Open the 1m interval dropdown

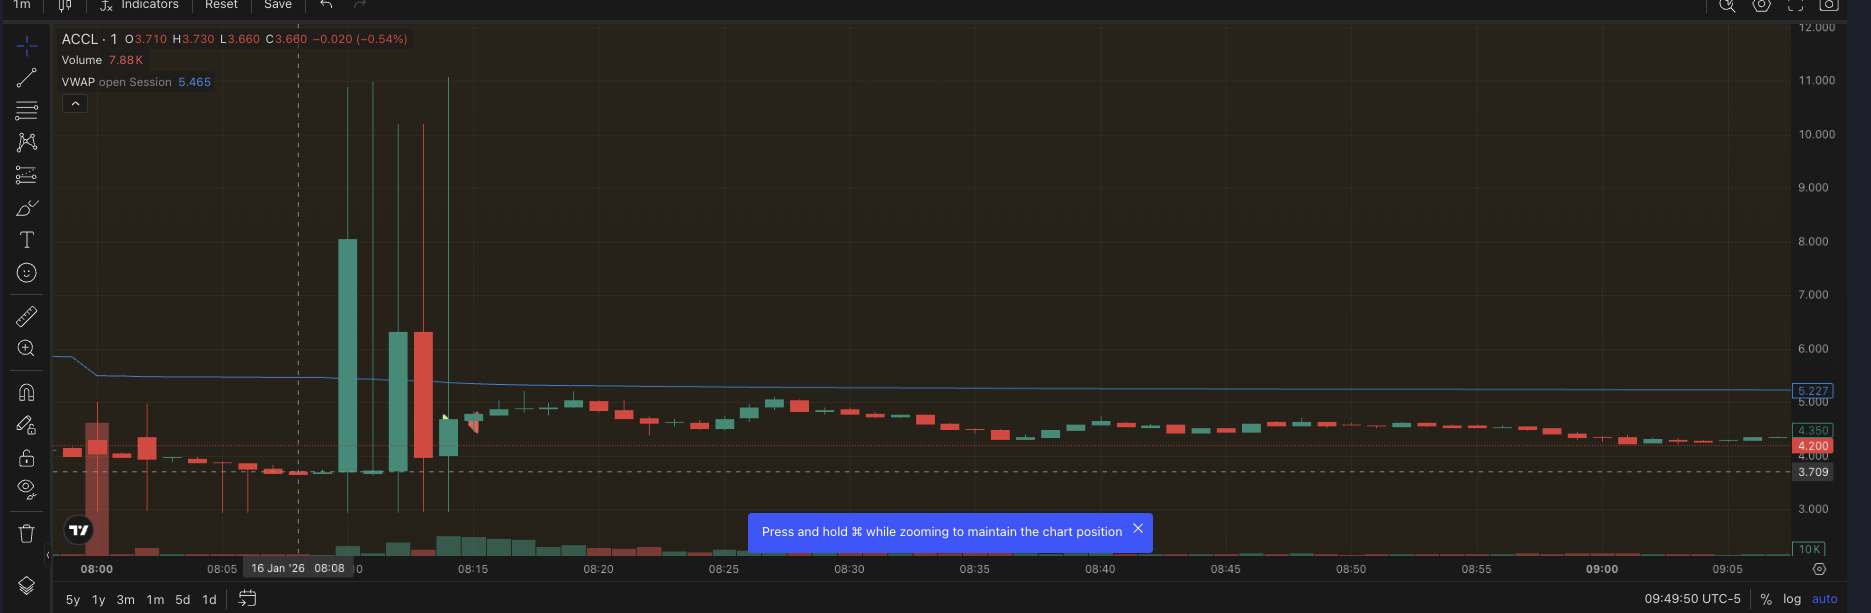[22, 5]
